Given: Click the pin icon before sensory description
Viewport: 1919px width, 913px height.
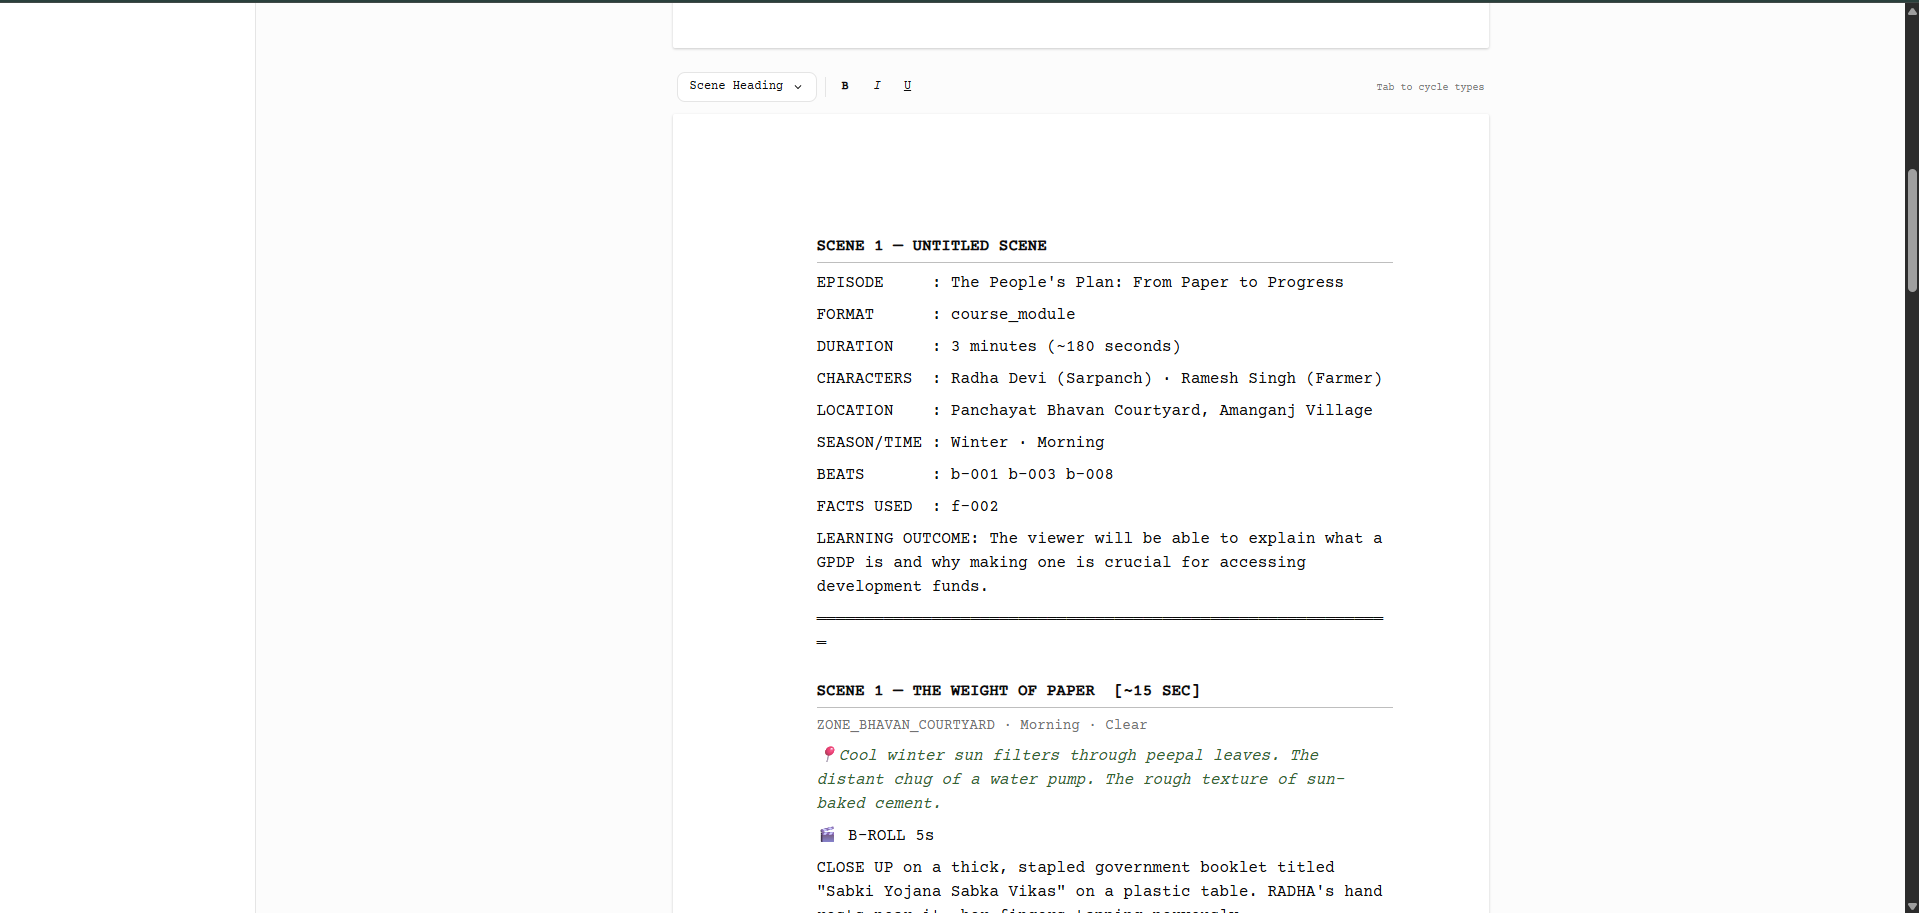Looking at the screenshot, I should [x=828, y=754].
